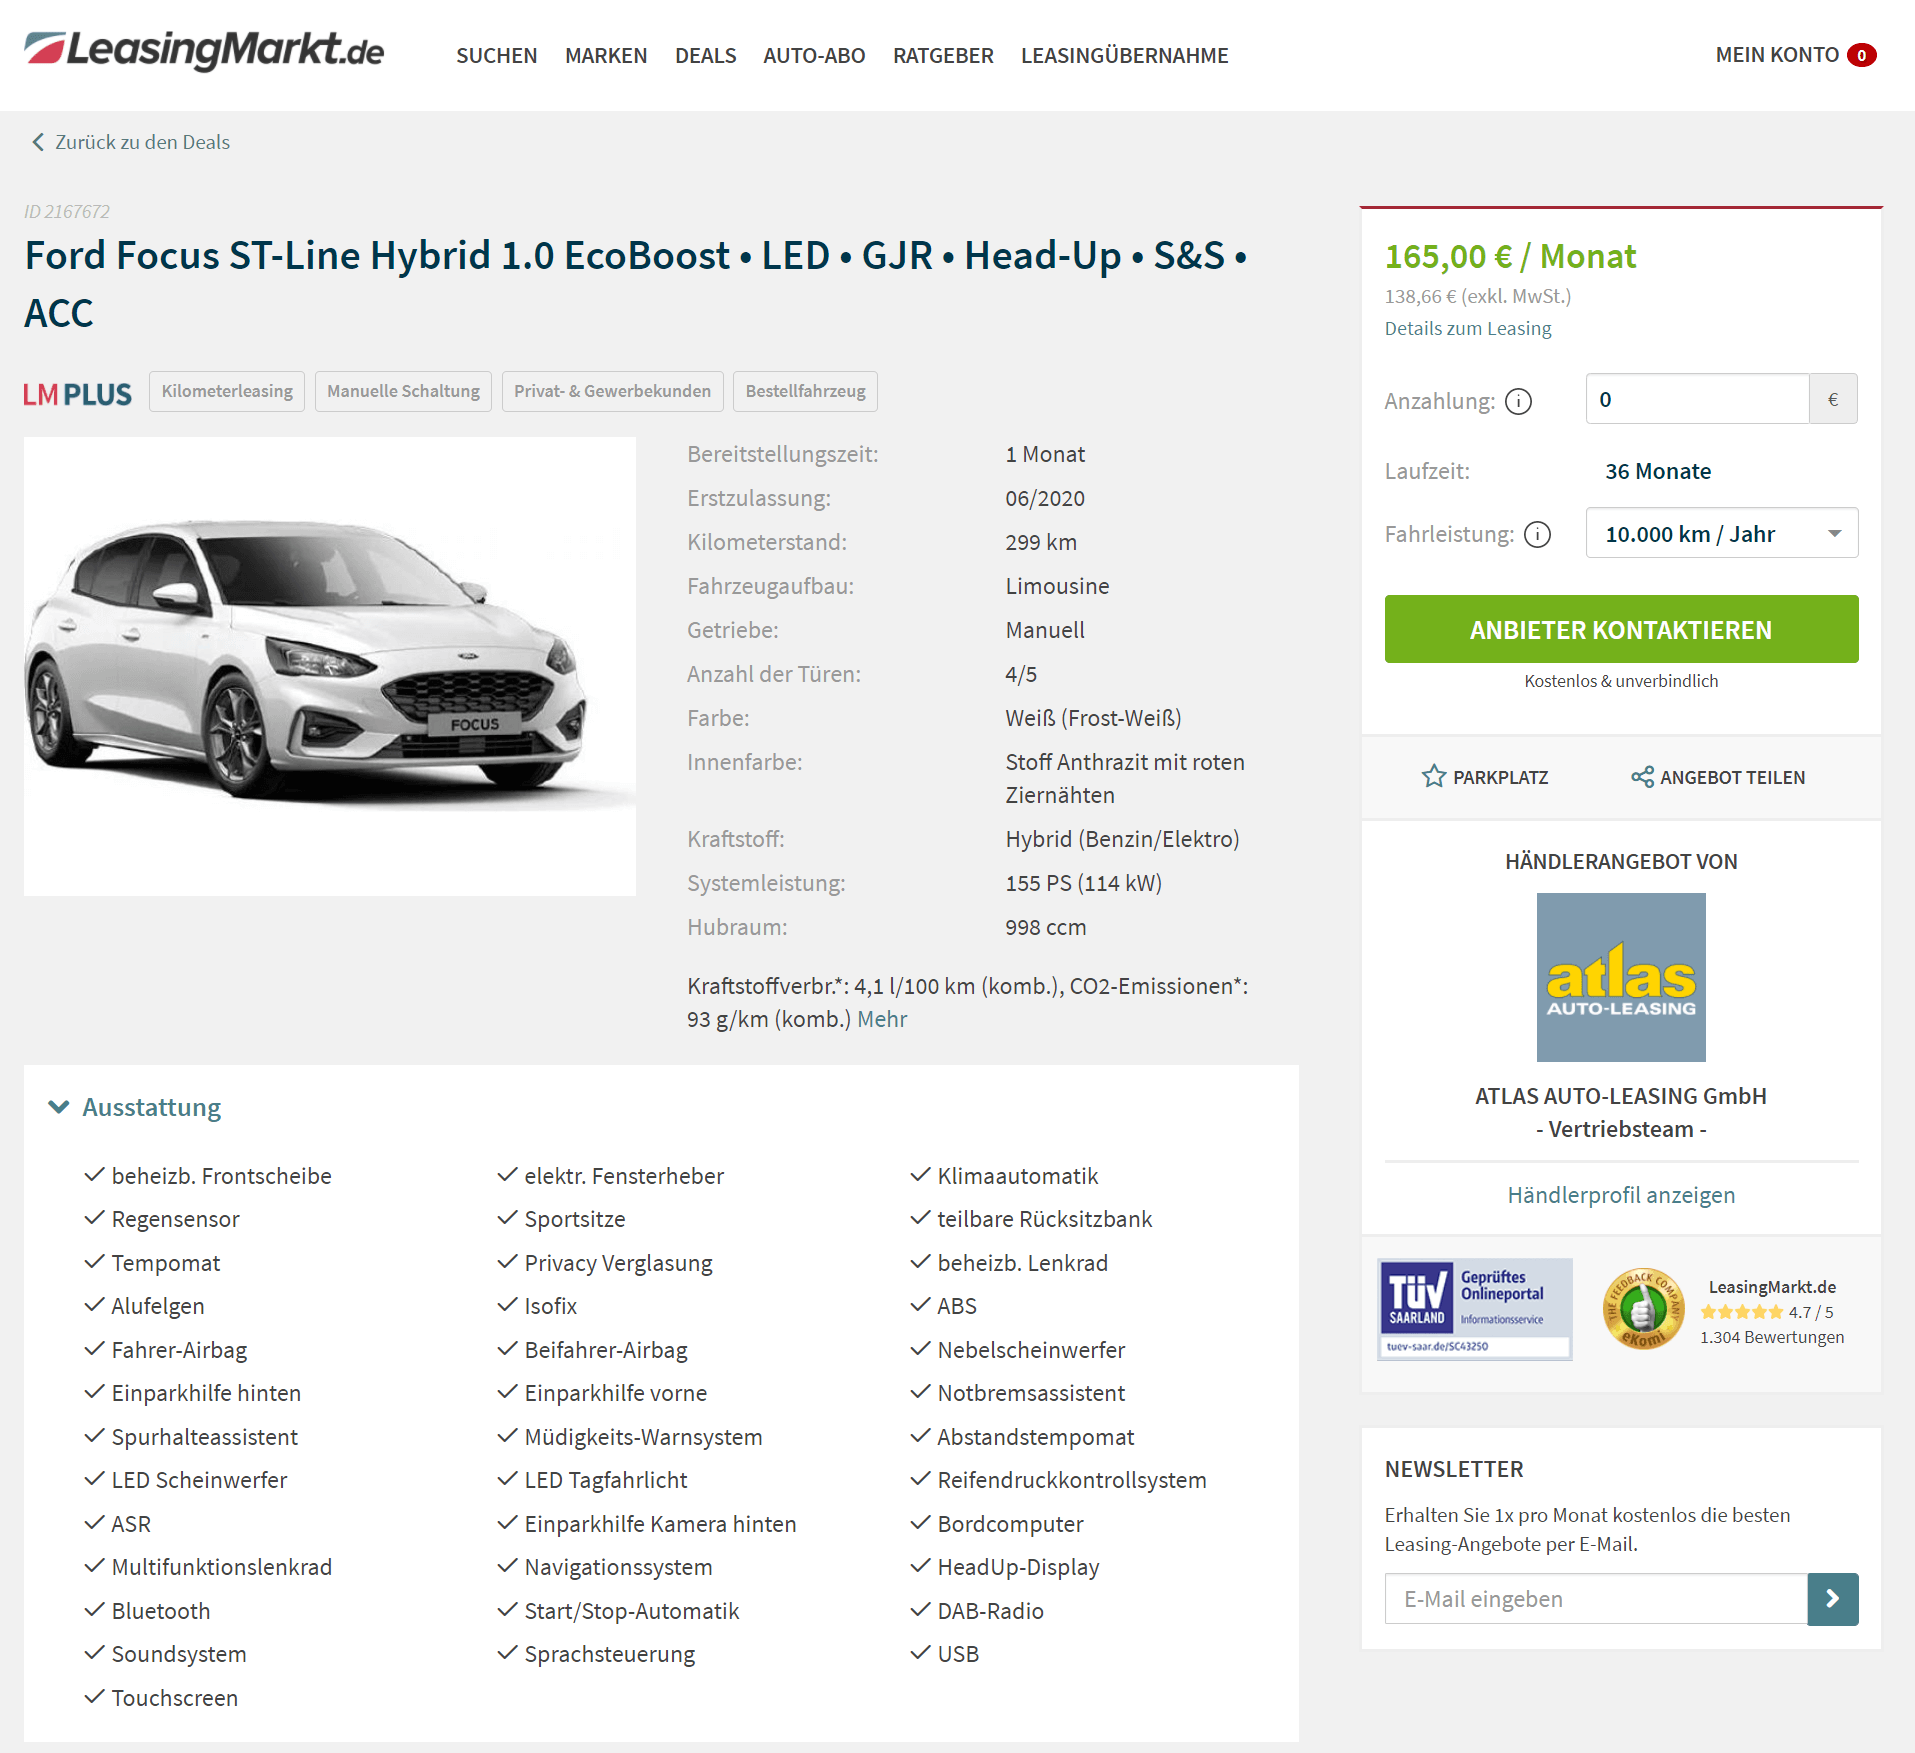The image size is (1915, 1753).
Task: Click the ID 2167672 text
Action: click(67, 212)
